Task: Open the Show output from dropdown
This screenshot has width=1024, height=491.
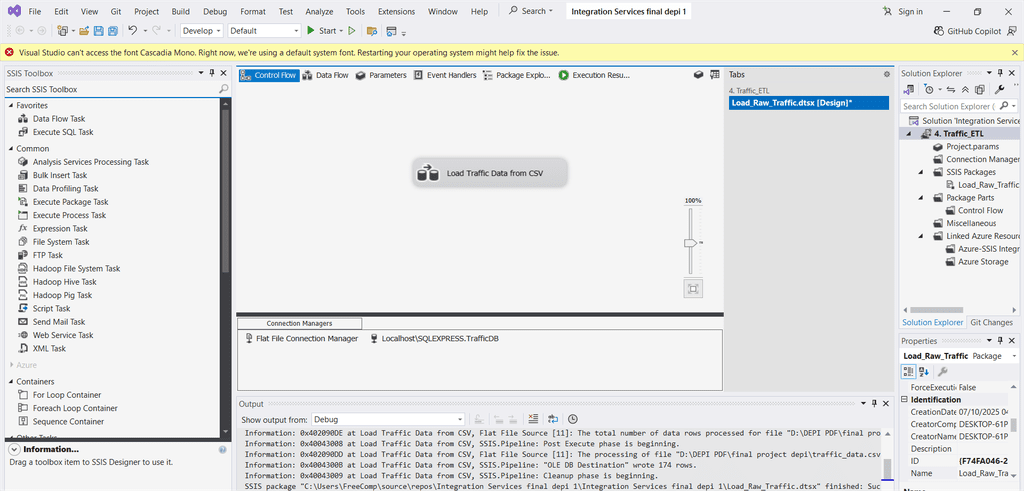Action: tap(388, 419)
